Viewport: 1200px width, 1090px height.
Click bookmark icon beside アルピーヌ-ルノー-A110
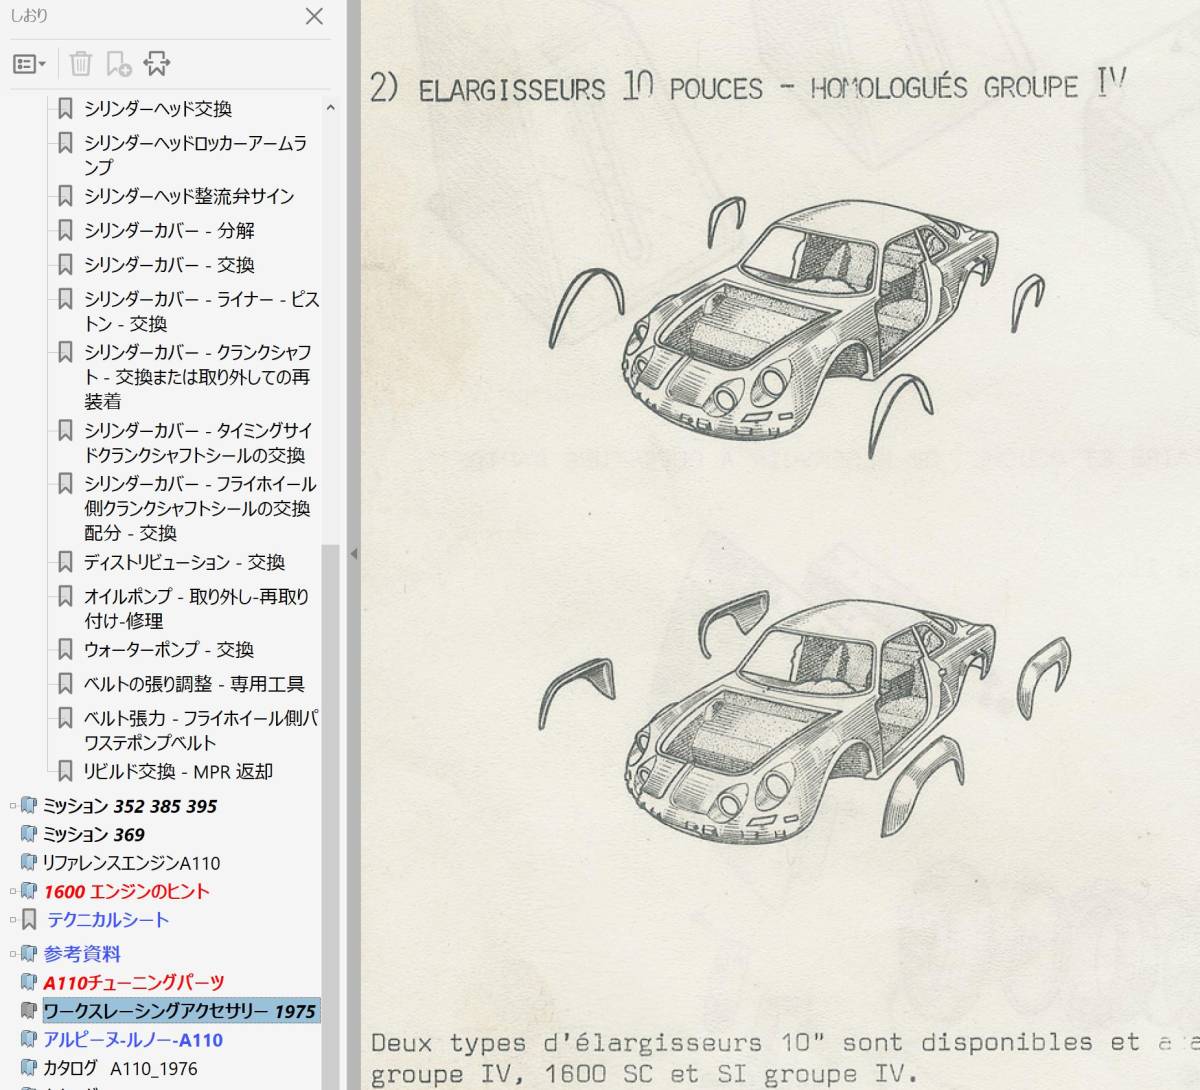click(x=29, y=1040)
